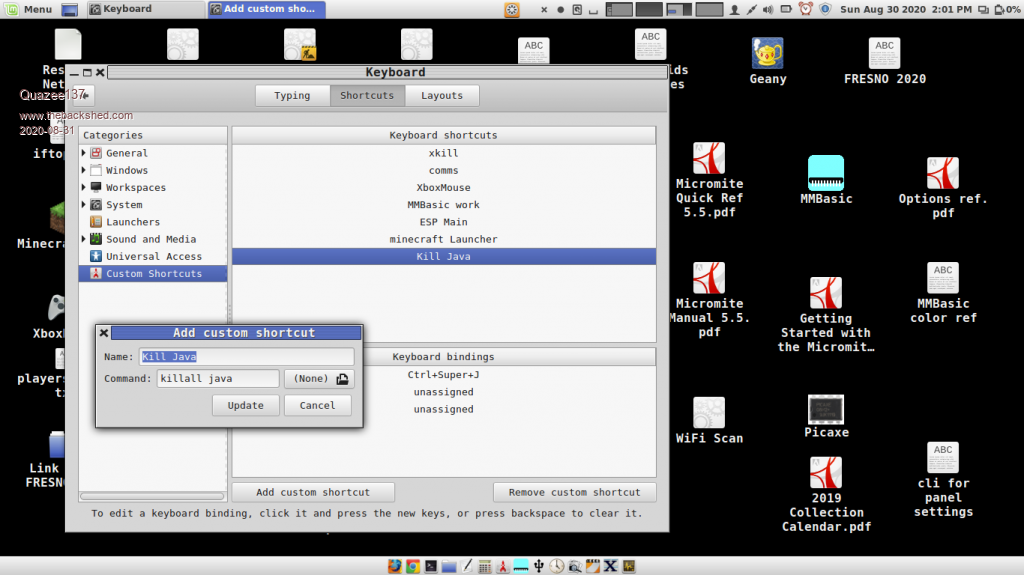
Task: Click the Command field containing killall java
Action: tap(217, 379)
